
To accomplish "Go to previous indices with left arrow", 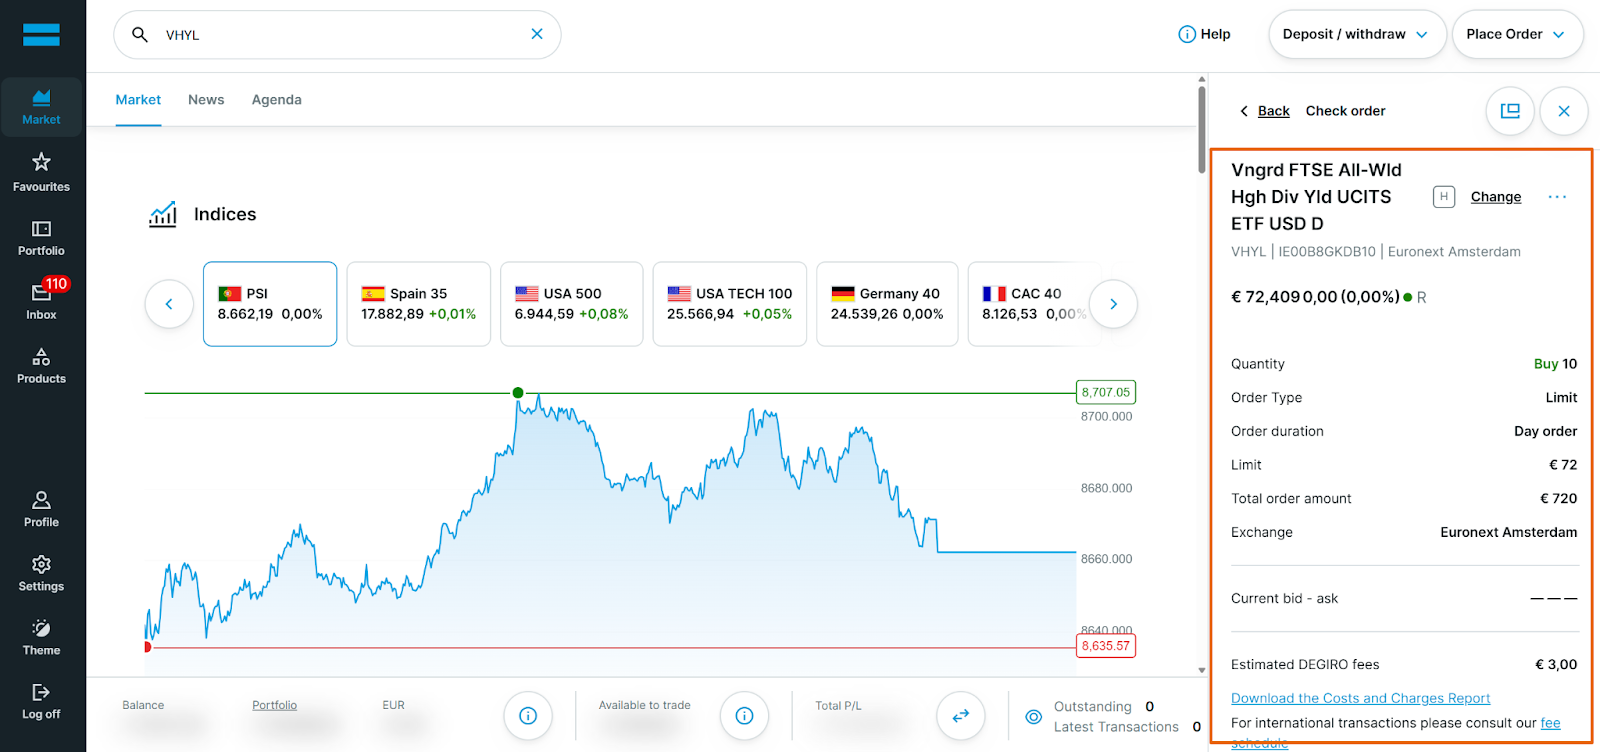I will click(169, 304).
